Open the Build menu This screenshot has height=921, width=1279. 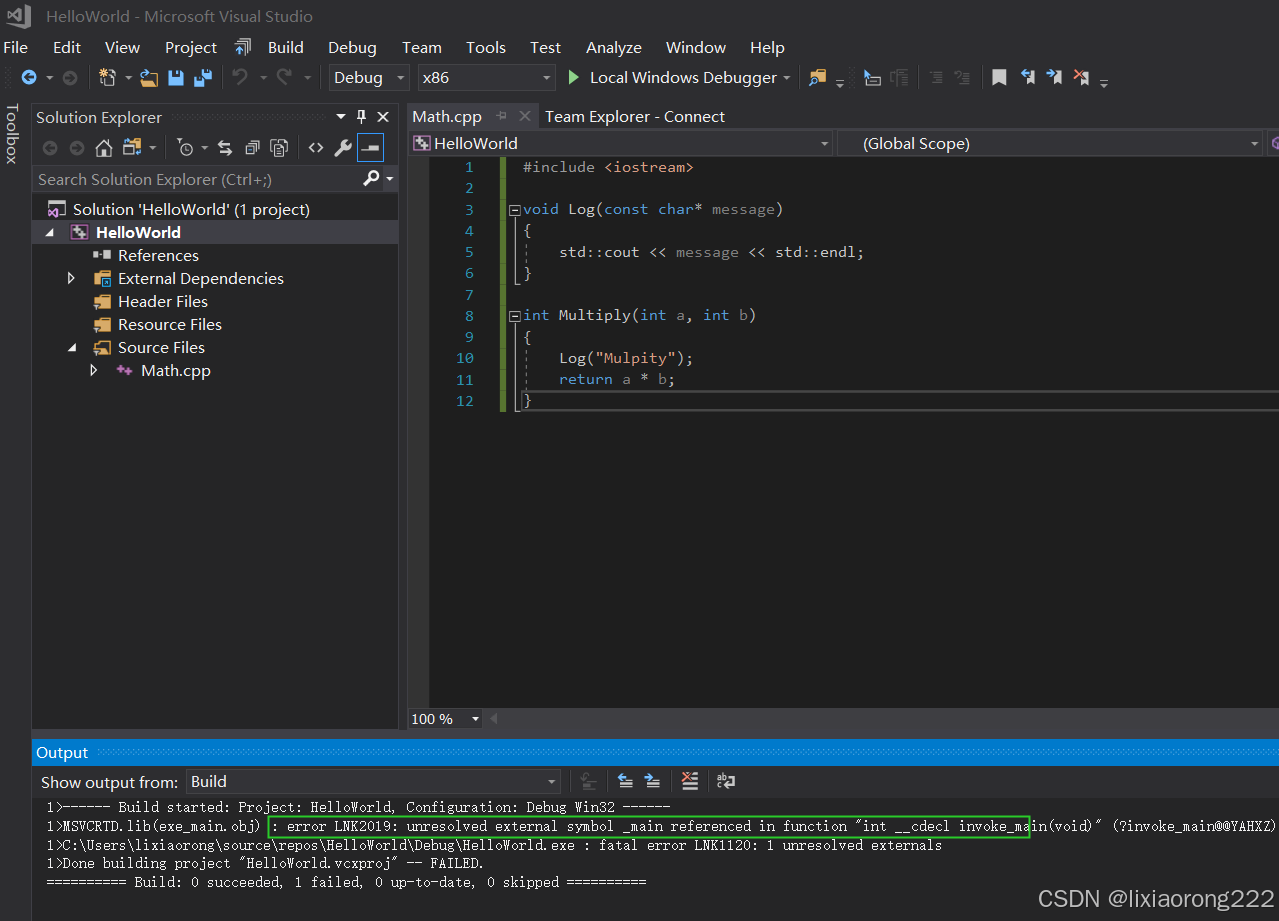click(286, 47)
